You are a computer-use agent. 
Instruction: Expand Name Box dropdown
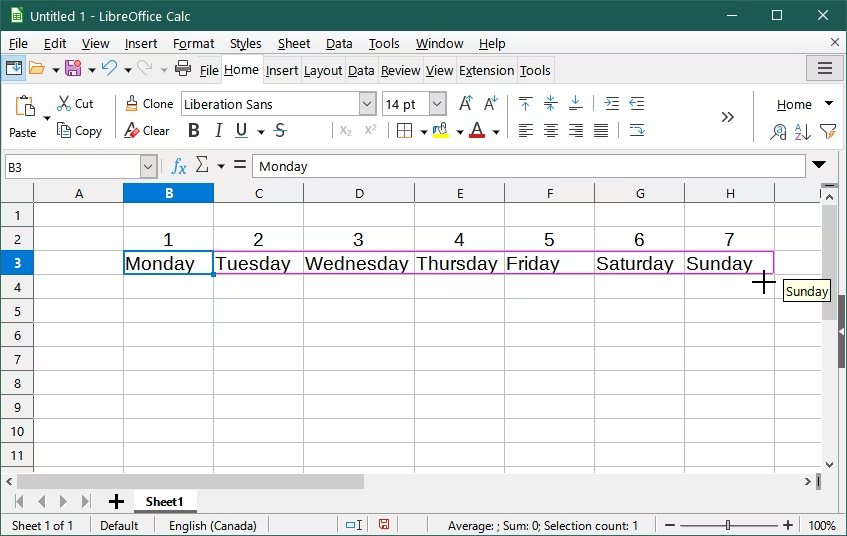click(x=148, y=167)
